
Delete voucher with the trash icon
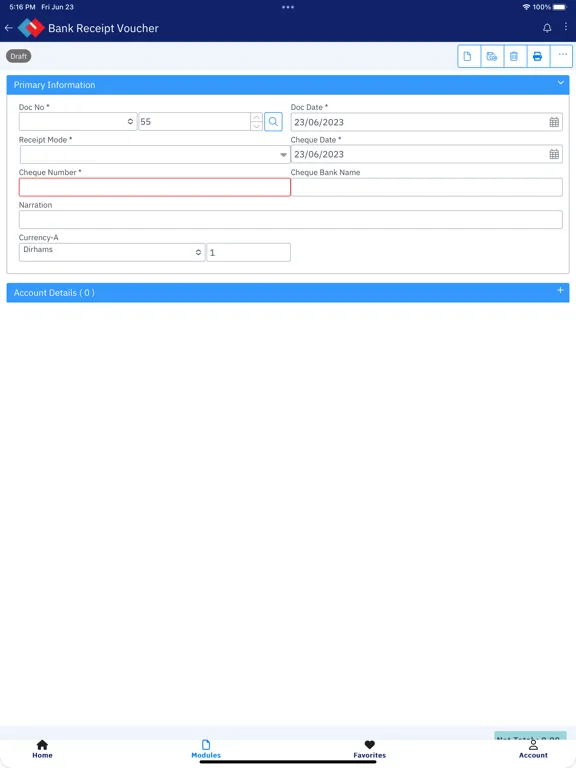[514, 56]
